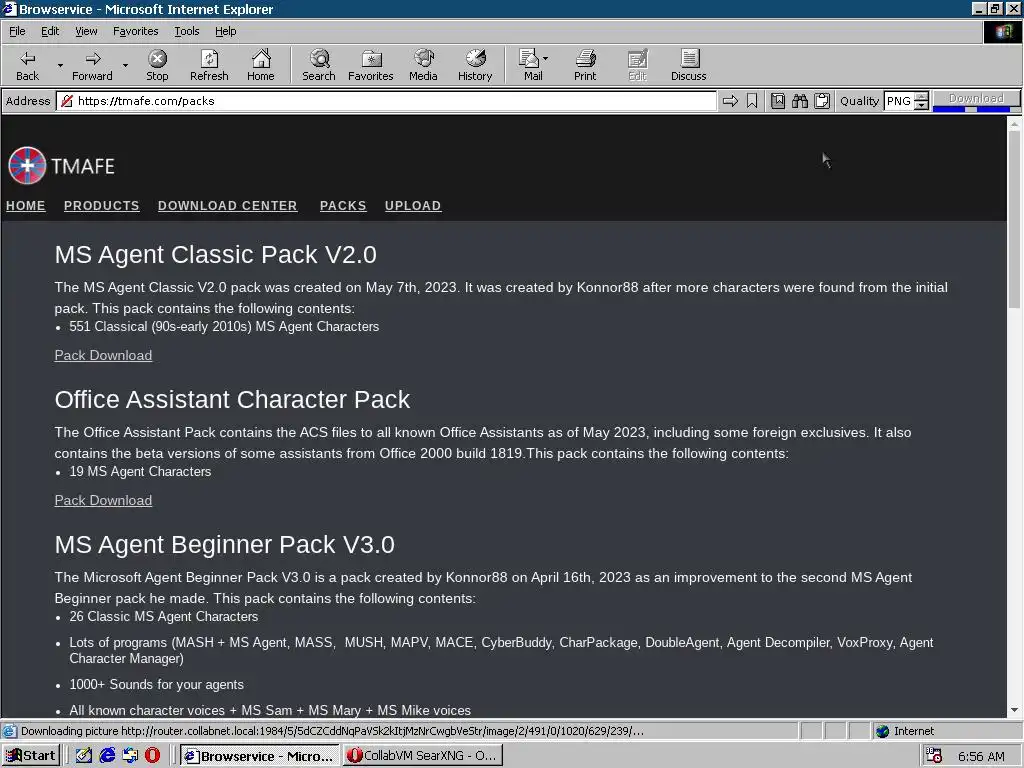The image size is (1024, 768).
Task: Open the Favorites menu
Action: click(135, 31)
